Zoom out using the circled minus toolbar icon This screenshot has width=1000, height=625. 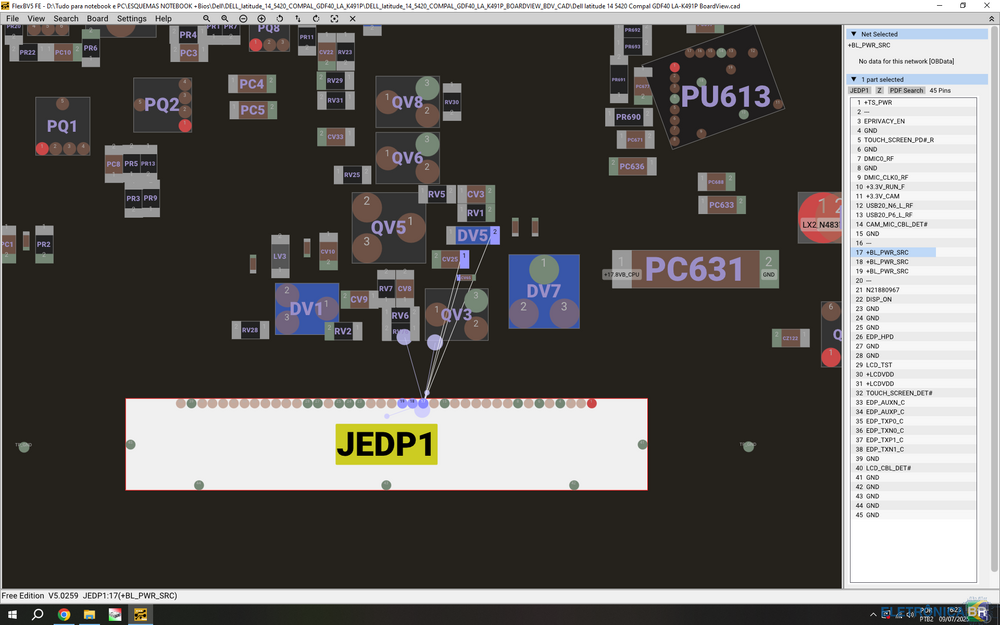243,18
